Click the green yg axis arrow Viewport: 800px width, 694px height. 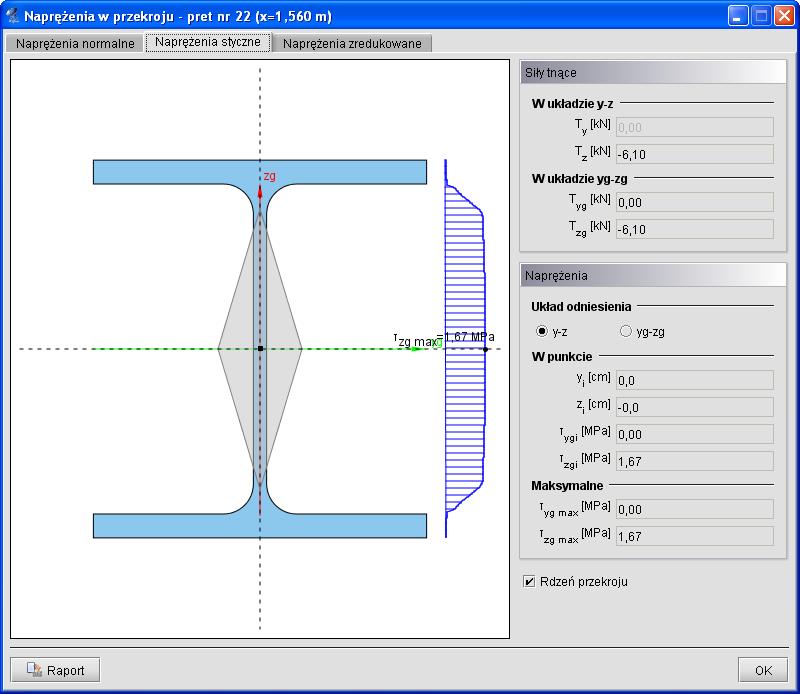click(417, 349)
